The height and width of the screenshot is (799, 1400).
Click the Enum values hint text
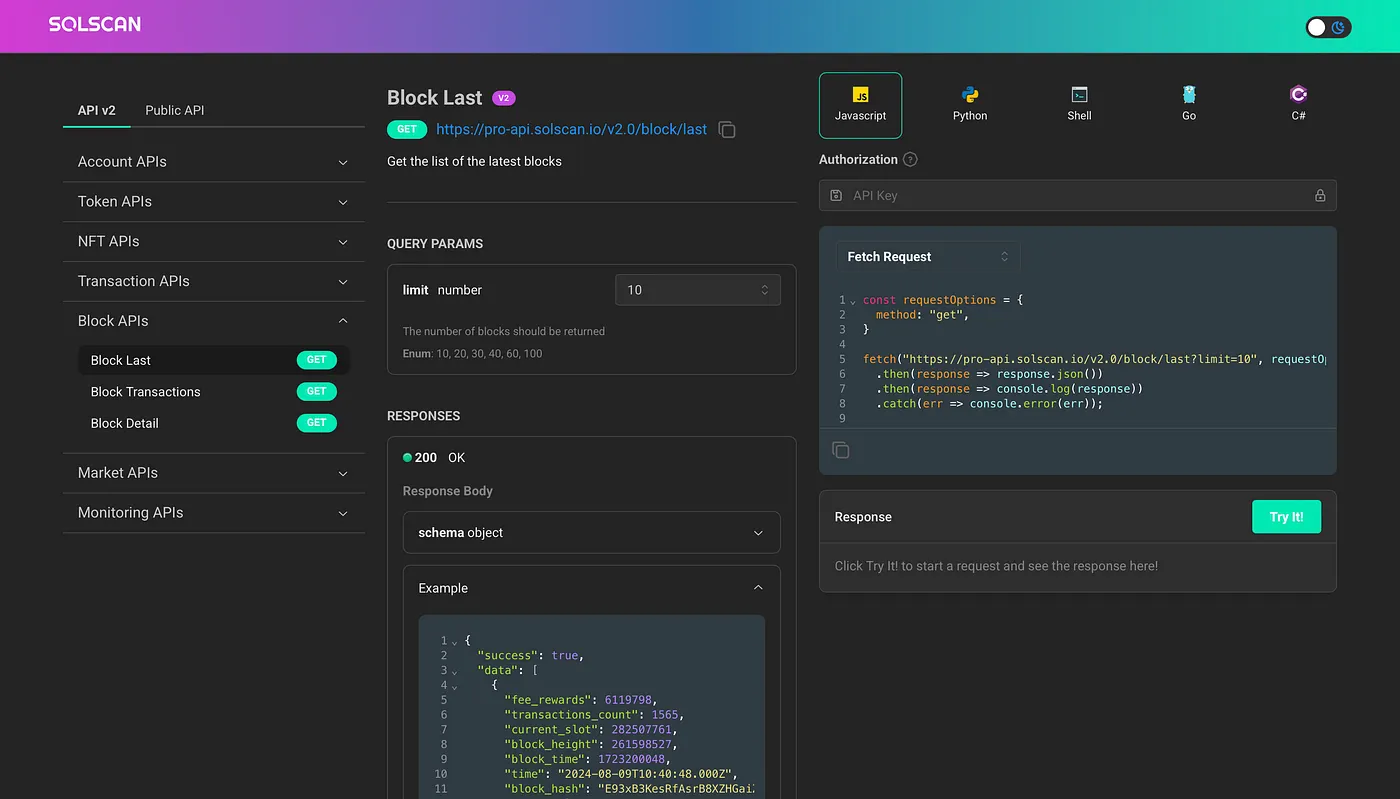click(x=473, y=354)
